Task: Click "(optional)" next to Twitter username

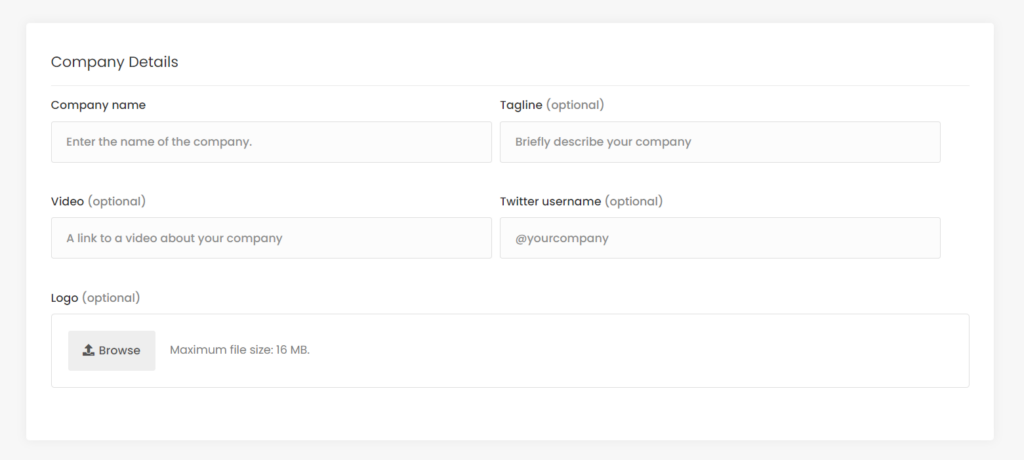Action: click(x=634, y=201)
